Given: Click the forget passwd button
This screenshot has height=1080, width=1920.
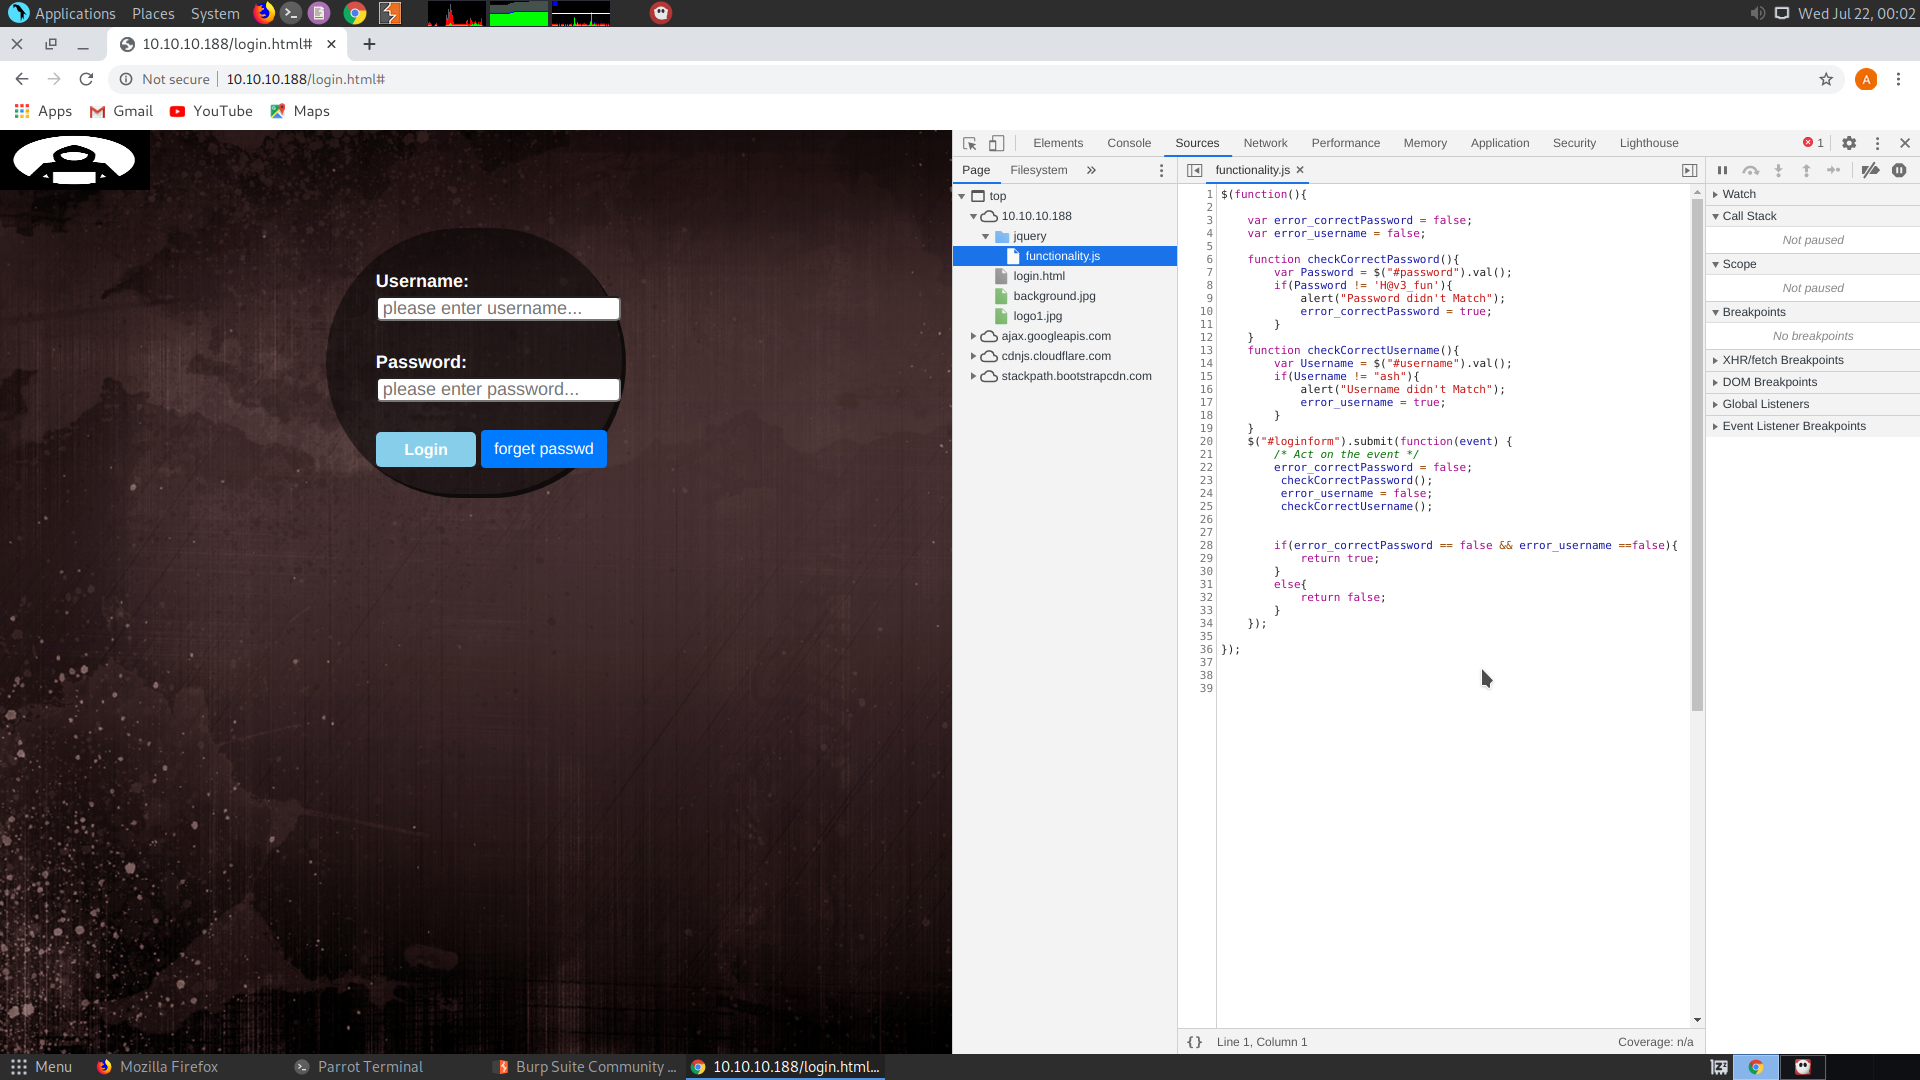Looking at the screenshot, I should pos(543,449).
